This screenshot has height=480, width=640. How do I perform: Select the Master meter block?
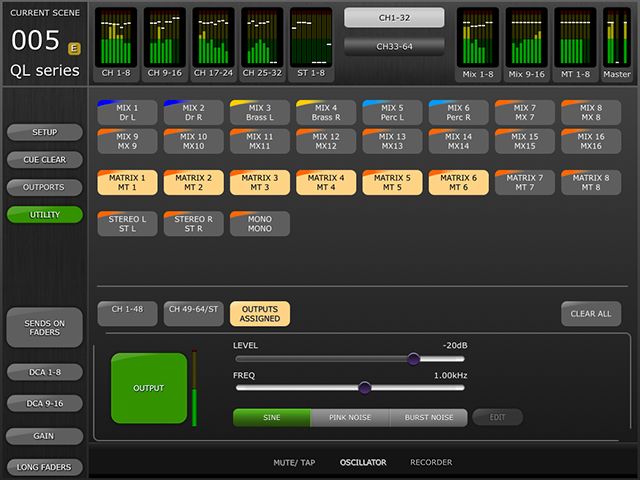pos(617,44)
